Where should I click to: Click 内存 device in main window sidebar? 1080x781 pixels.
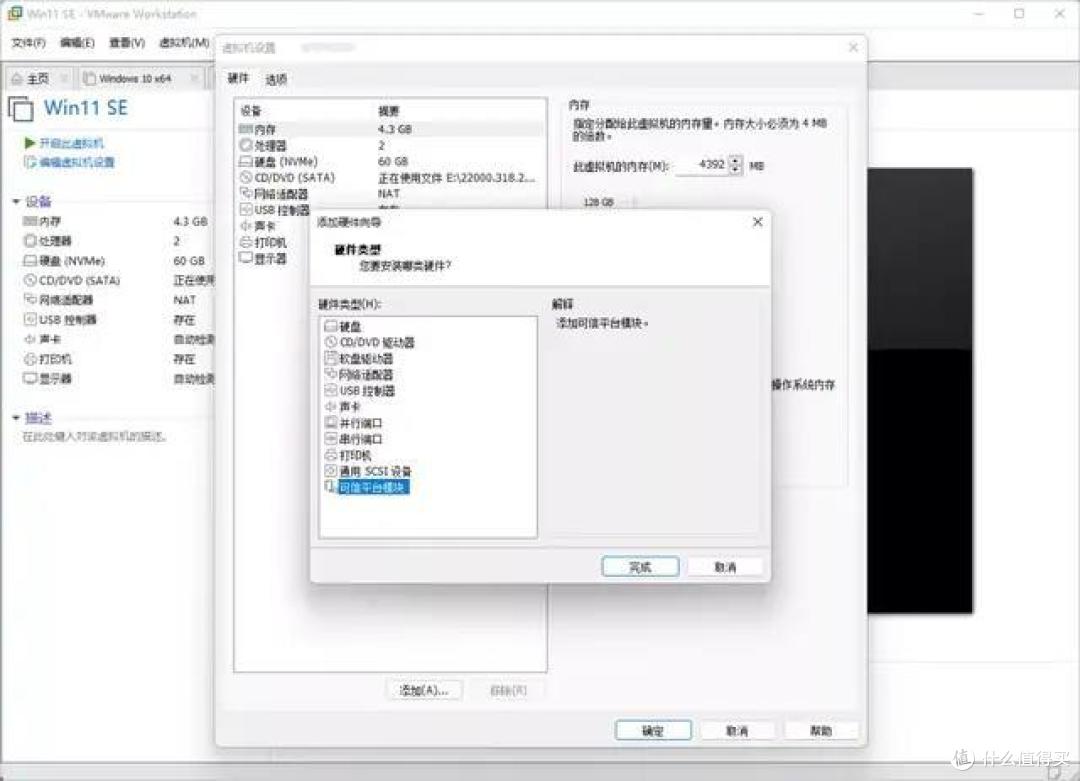click(x=42, y=221)
